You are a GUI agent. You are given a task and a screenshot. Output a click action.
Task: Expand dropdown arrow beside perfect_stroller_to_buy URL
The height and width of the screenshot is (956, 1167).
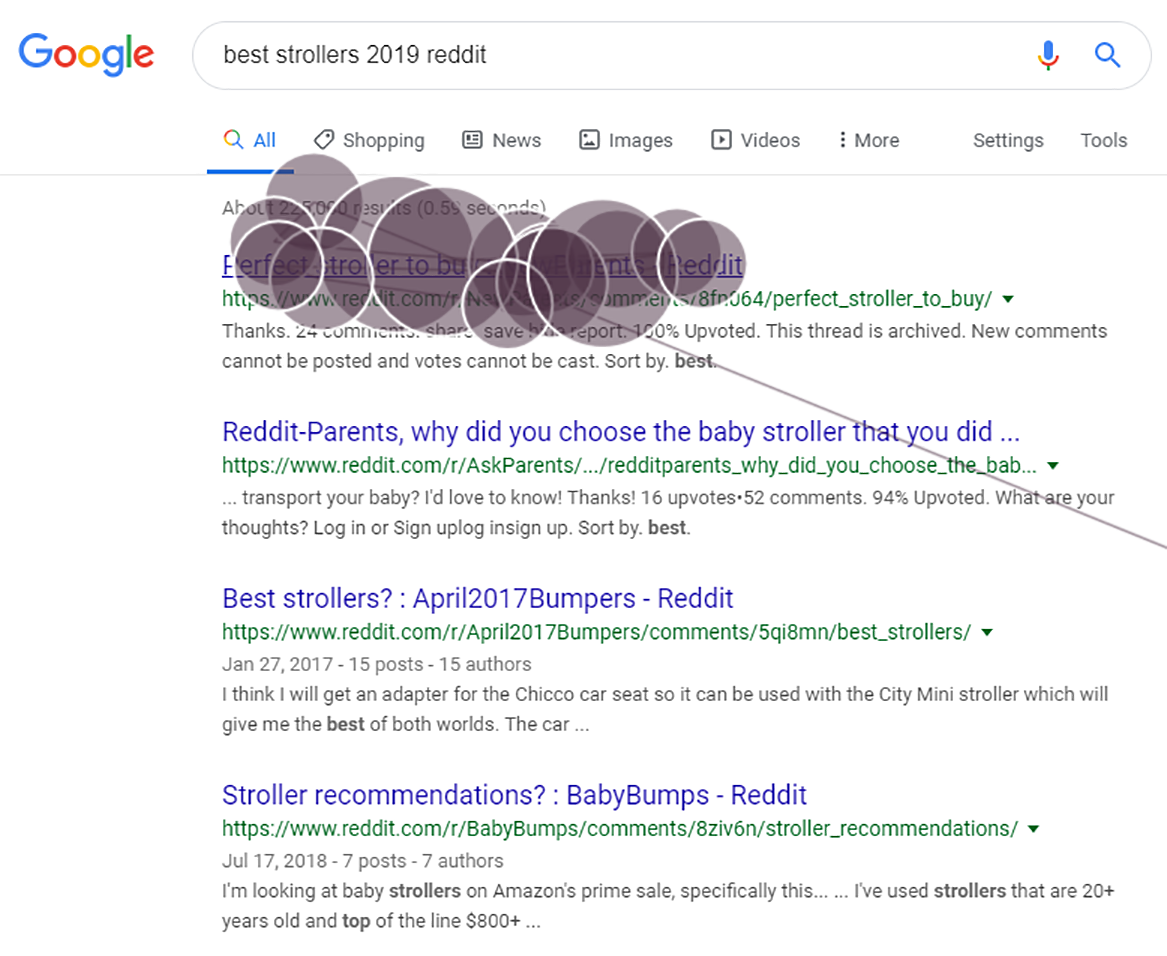tap(1008, 299)
